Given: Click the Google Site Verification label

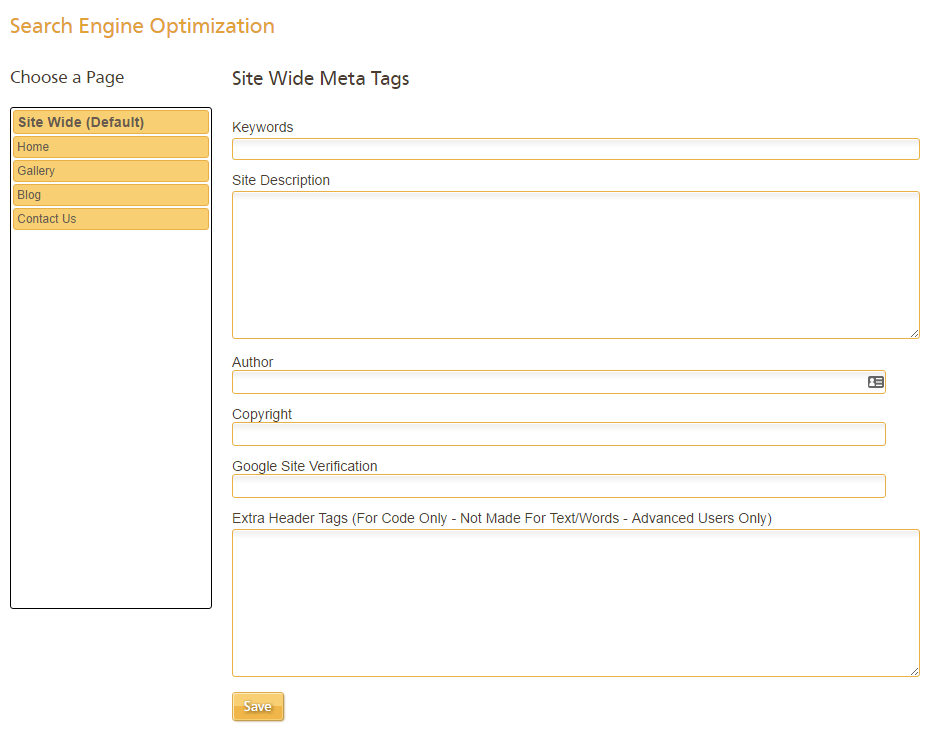Looking at the screenshot, I should [304, 466].
